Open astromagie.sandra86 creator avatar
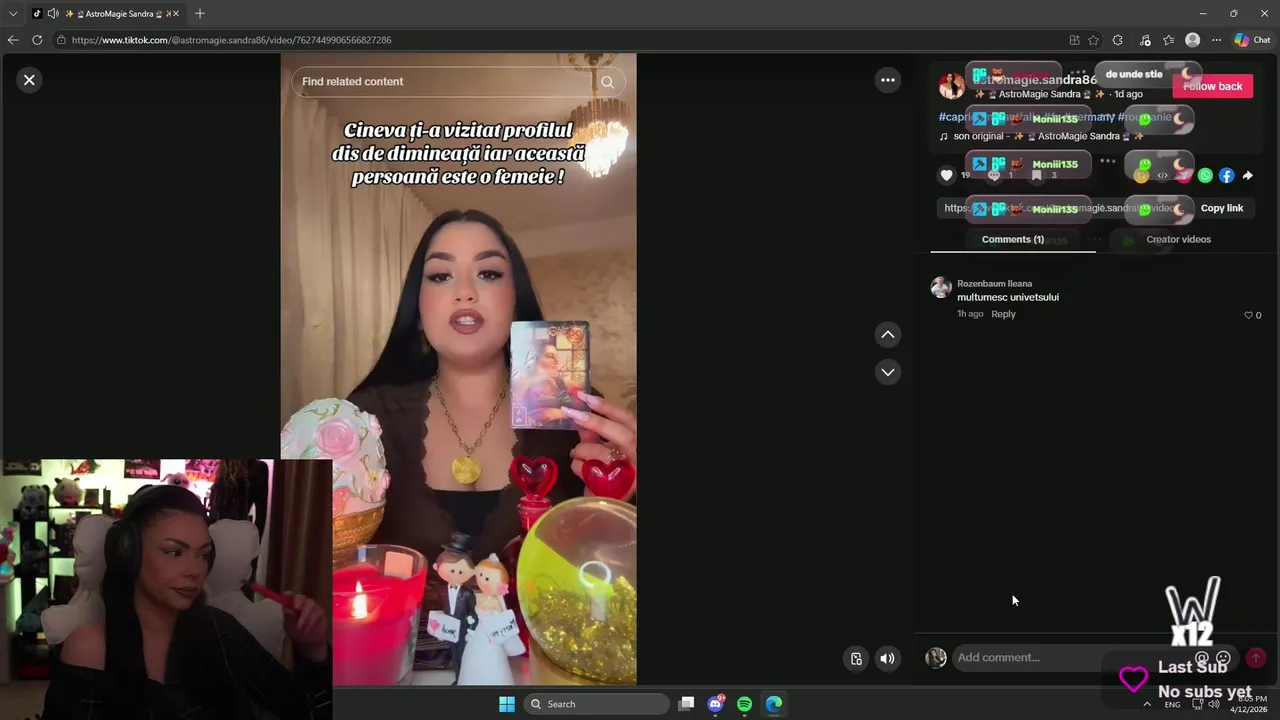This screenshot has width=1280, height=720. coord(951,86)
